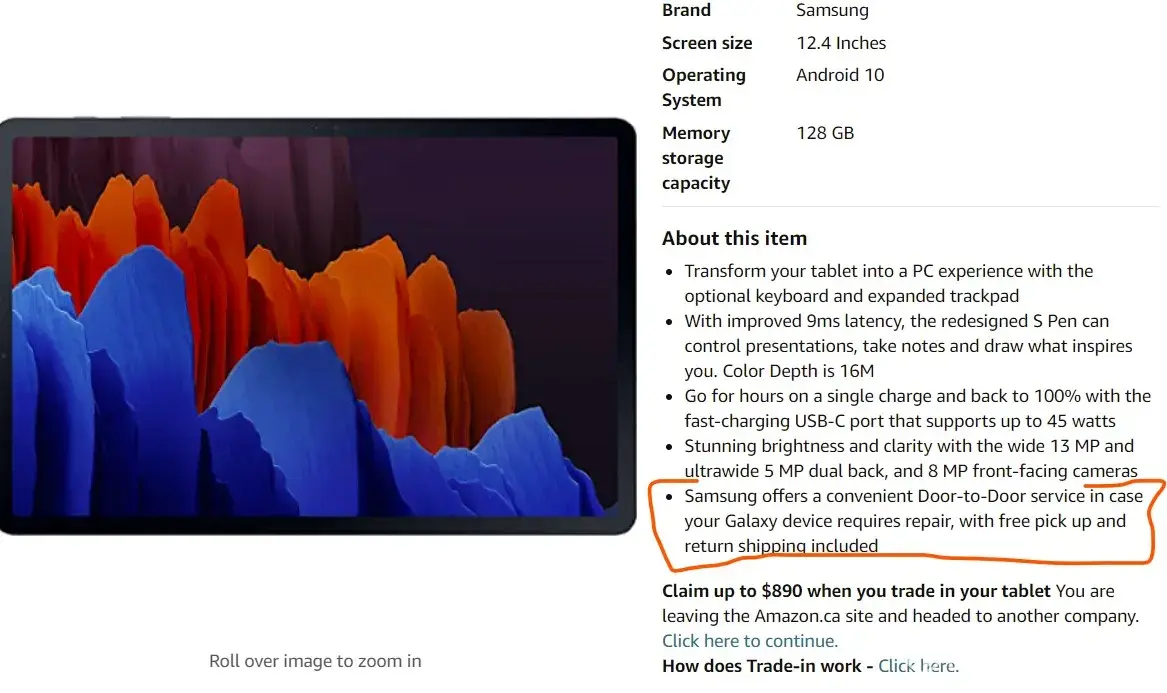Click the Android 10 operating system value
1167x693 pixels.
840,75
